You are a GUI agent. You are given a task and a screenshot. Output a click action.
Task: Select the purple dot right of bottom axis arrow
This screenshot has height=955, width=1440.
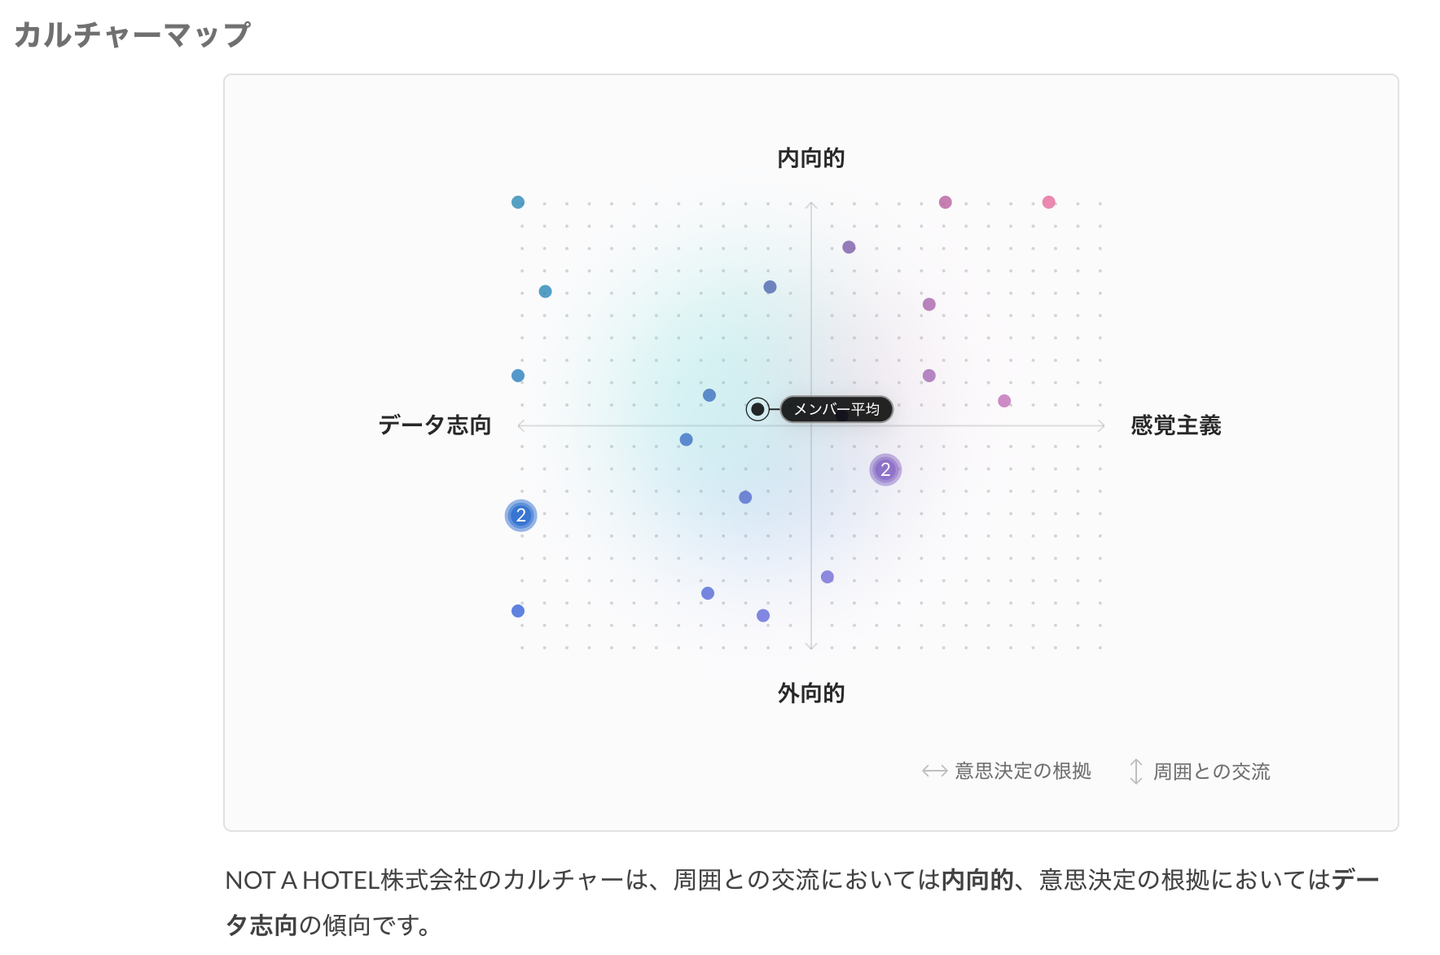[x=827, y=577]
